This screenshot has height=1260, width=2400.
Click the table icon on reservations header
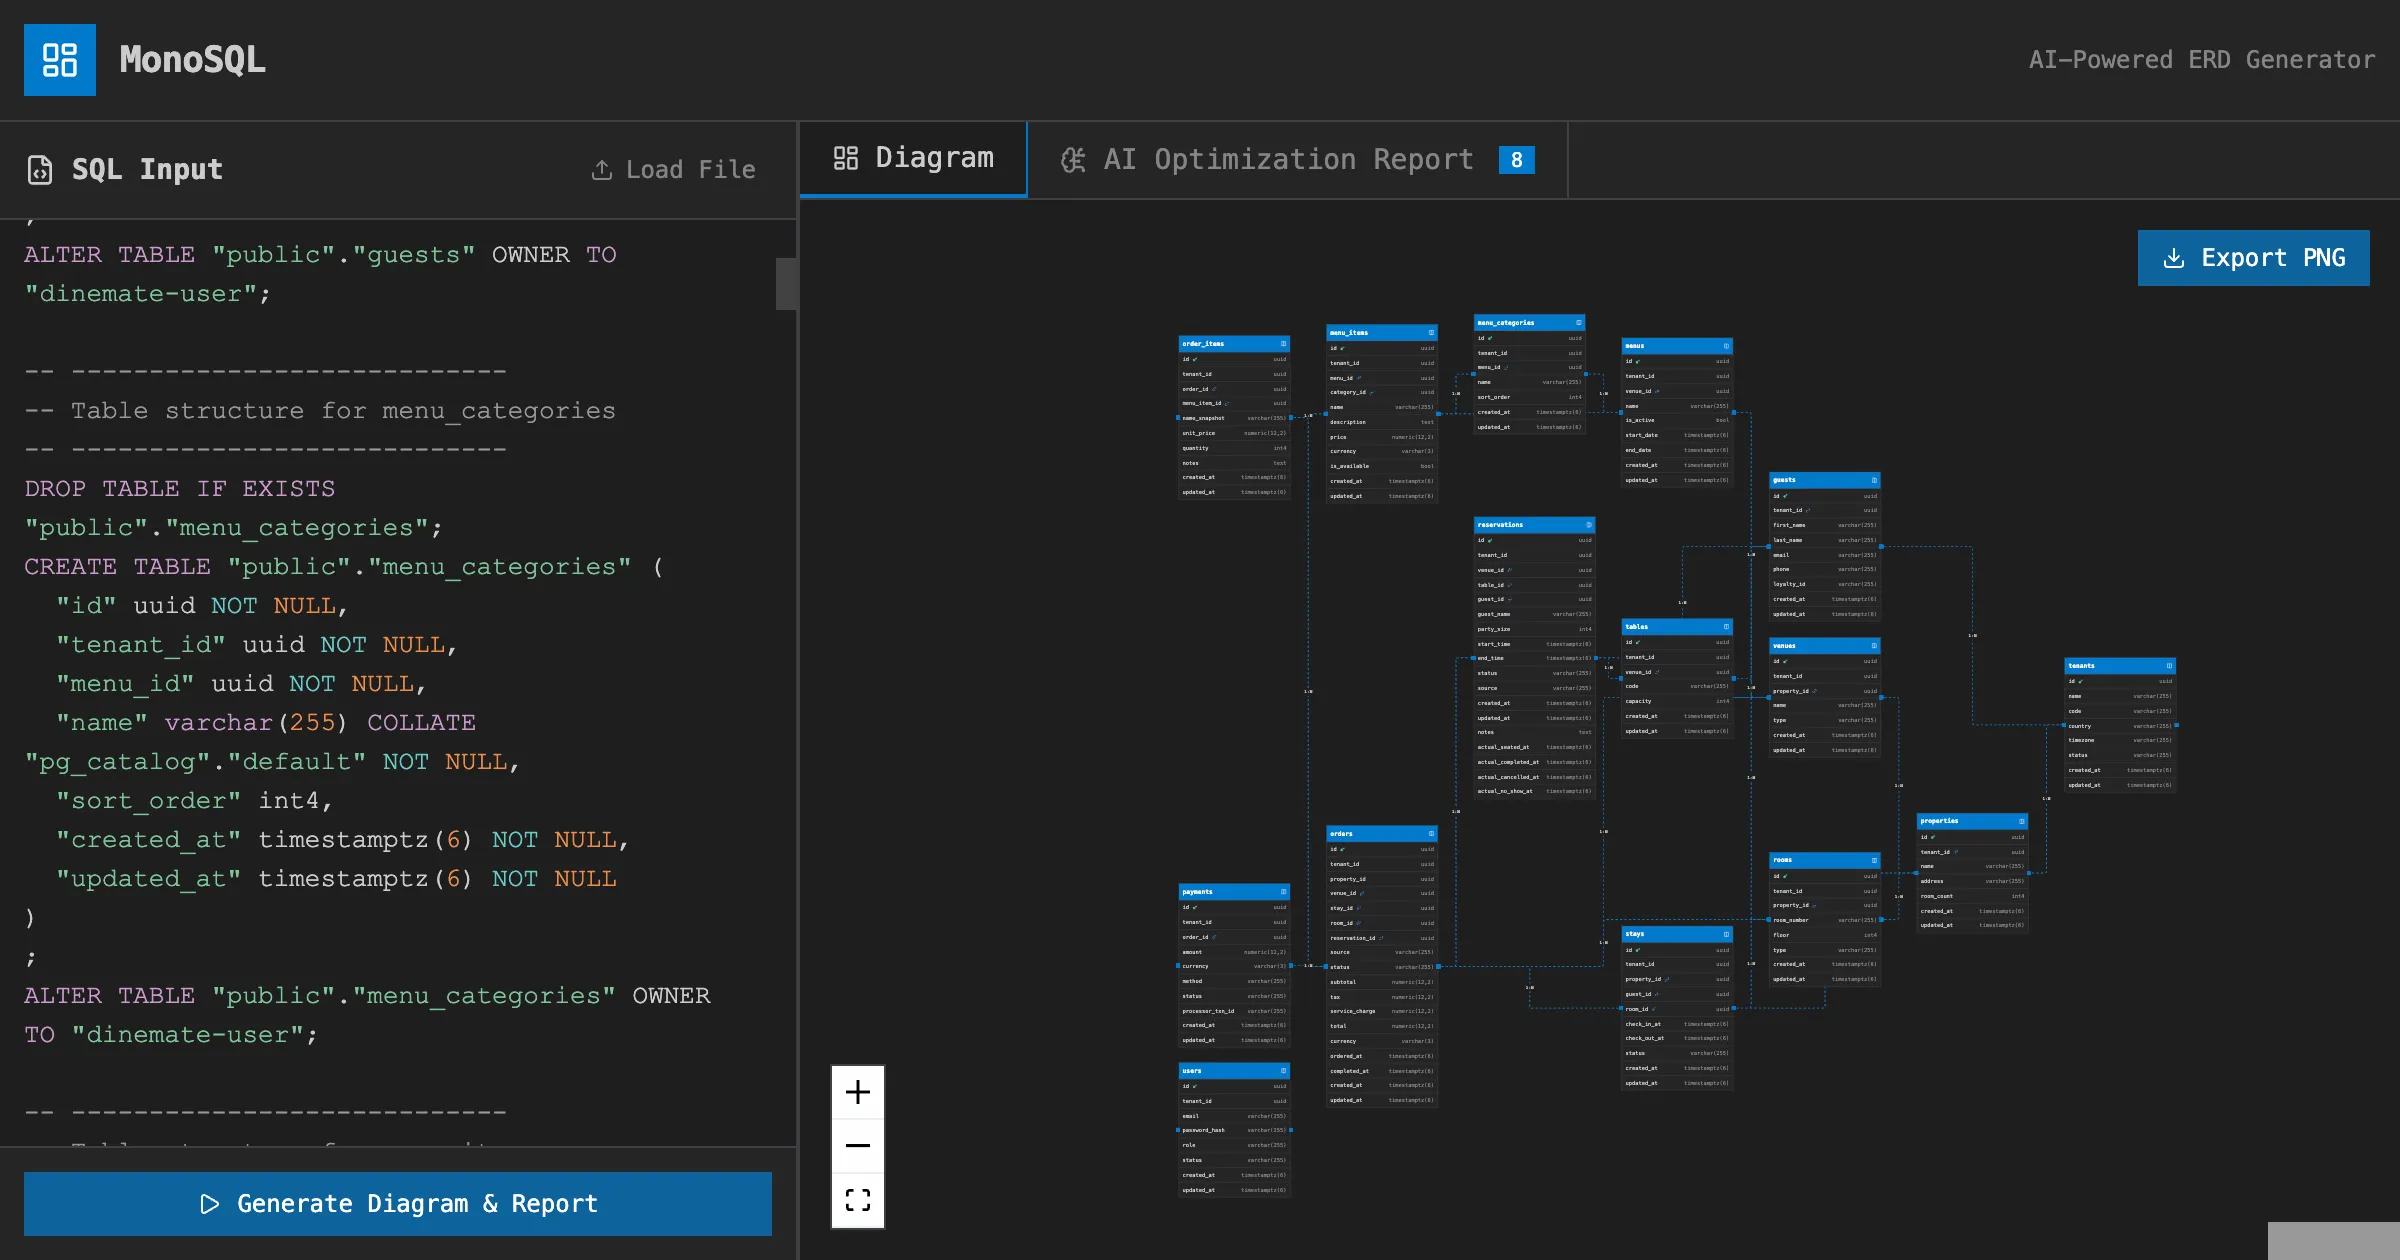click(x=1588, y=525)
